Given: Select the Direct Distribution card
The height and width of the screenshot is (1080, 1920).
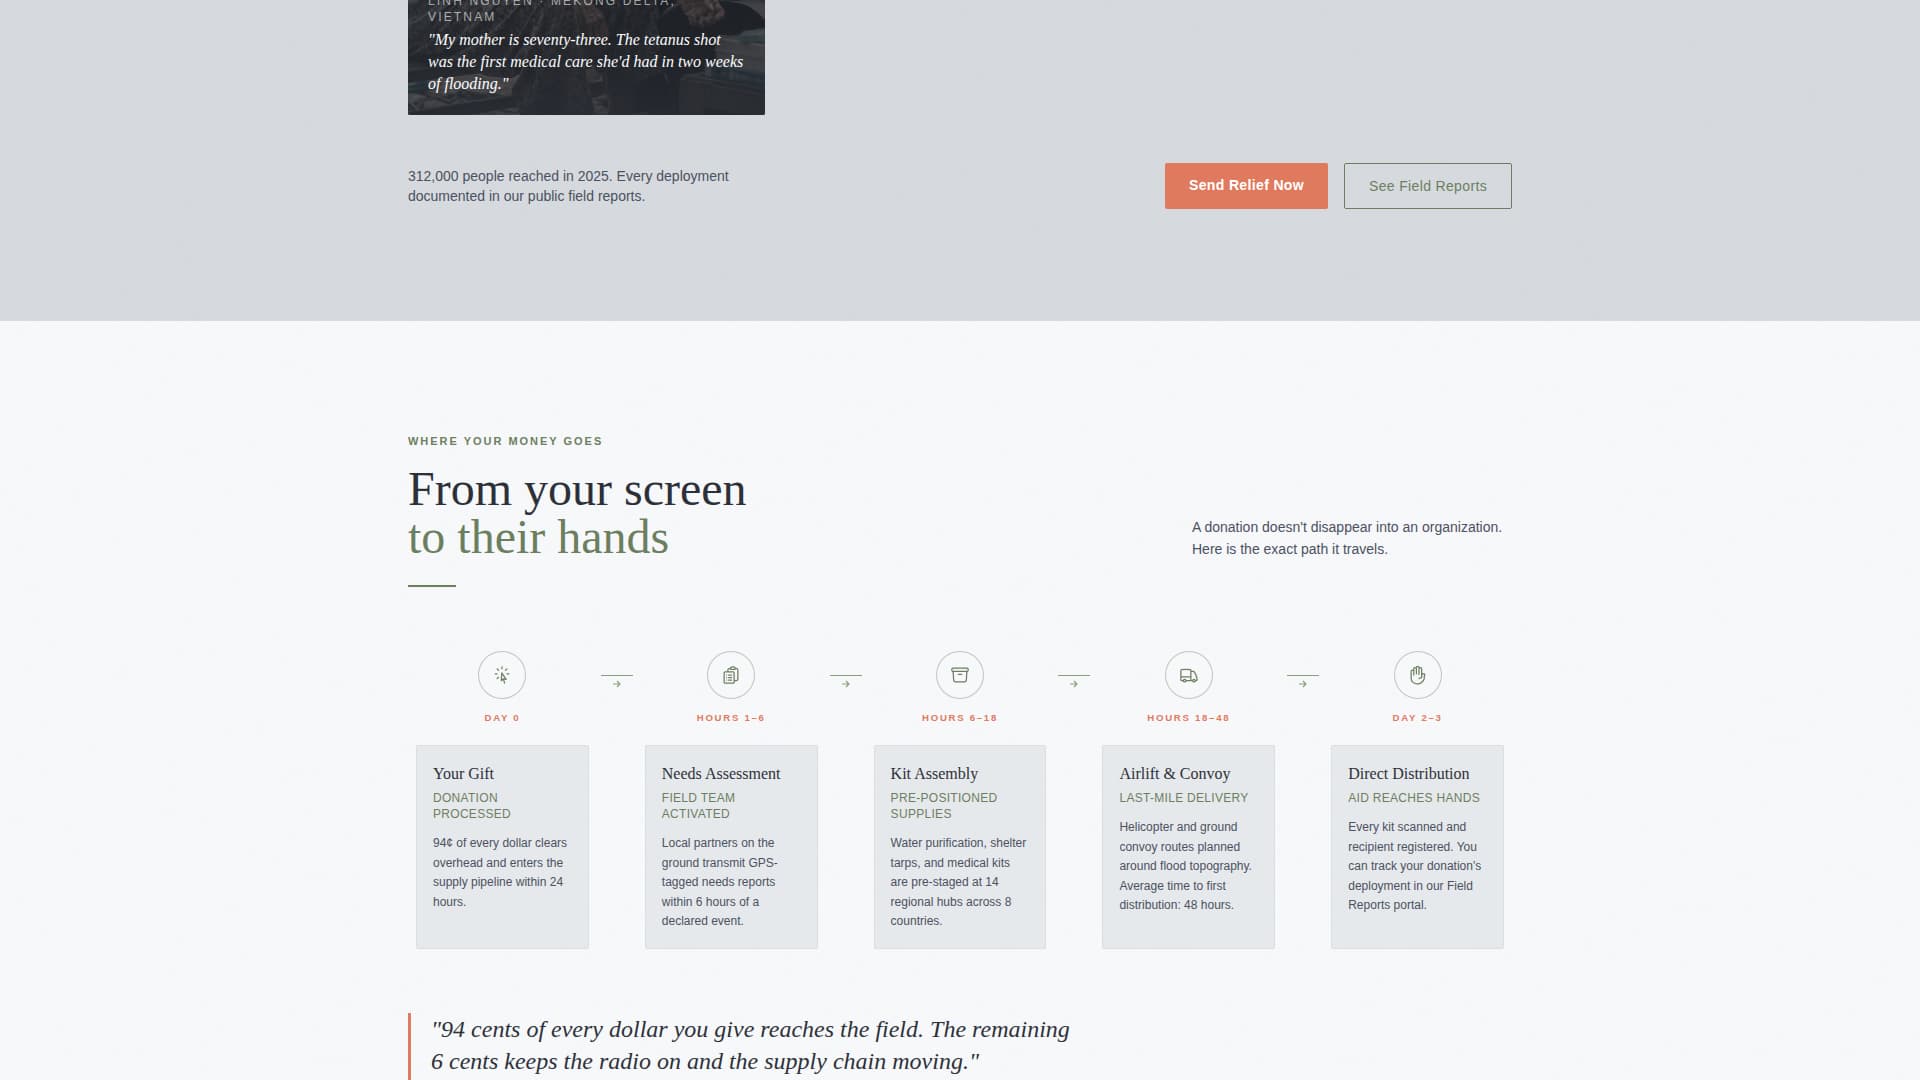Looking at the screenshot, I should point(1416,846).
